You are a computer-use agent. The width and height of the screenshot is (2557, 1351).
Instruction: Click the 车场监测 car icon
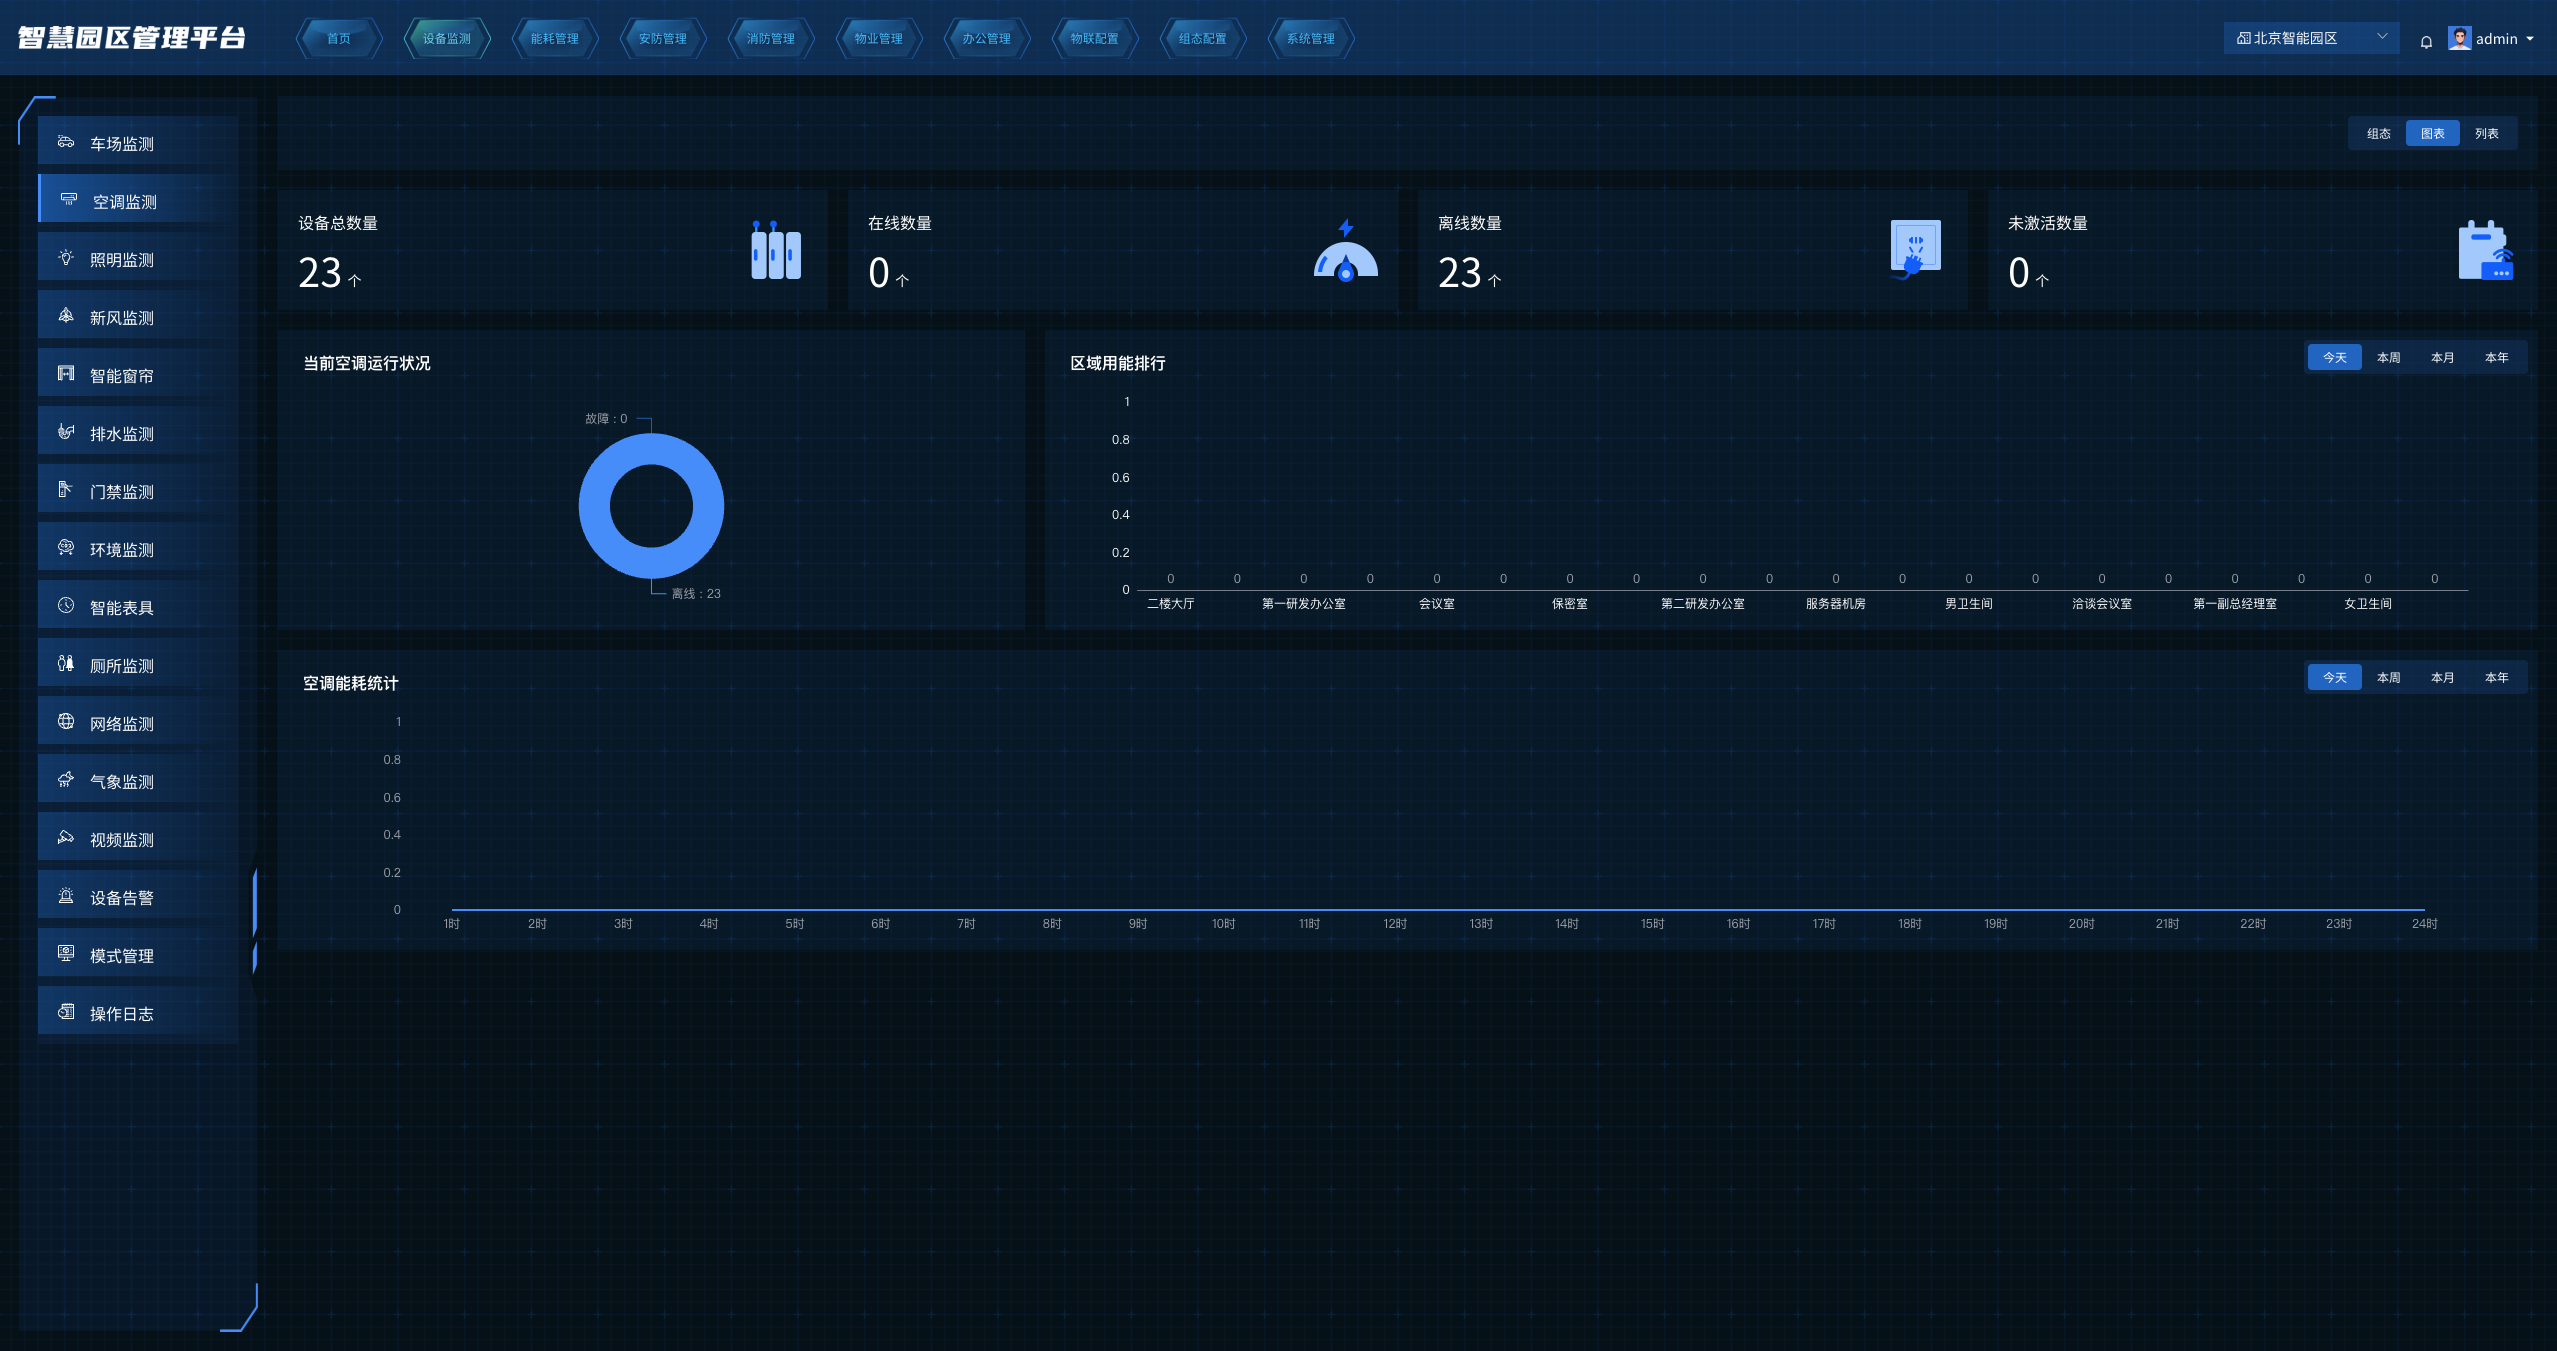66,142
